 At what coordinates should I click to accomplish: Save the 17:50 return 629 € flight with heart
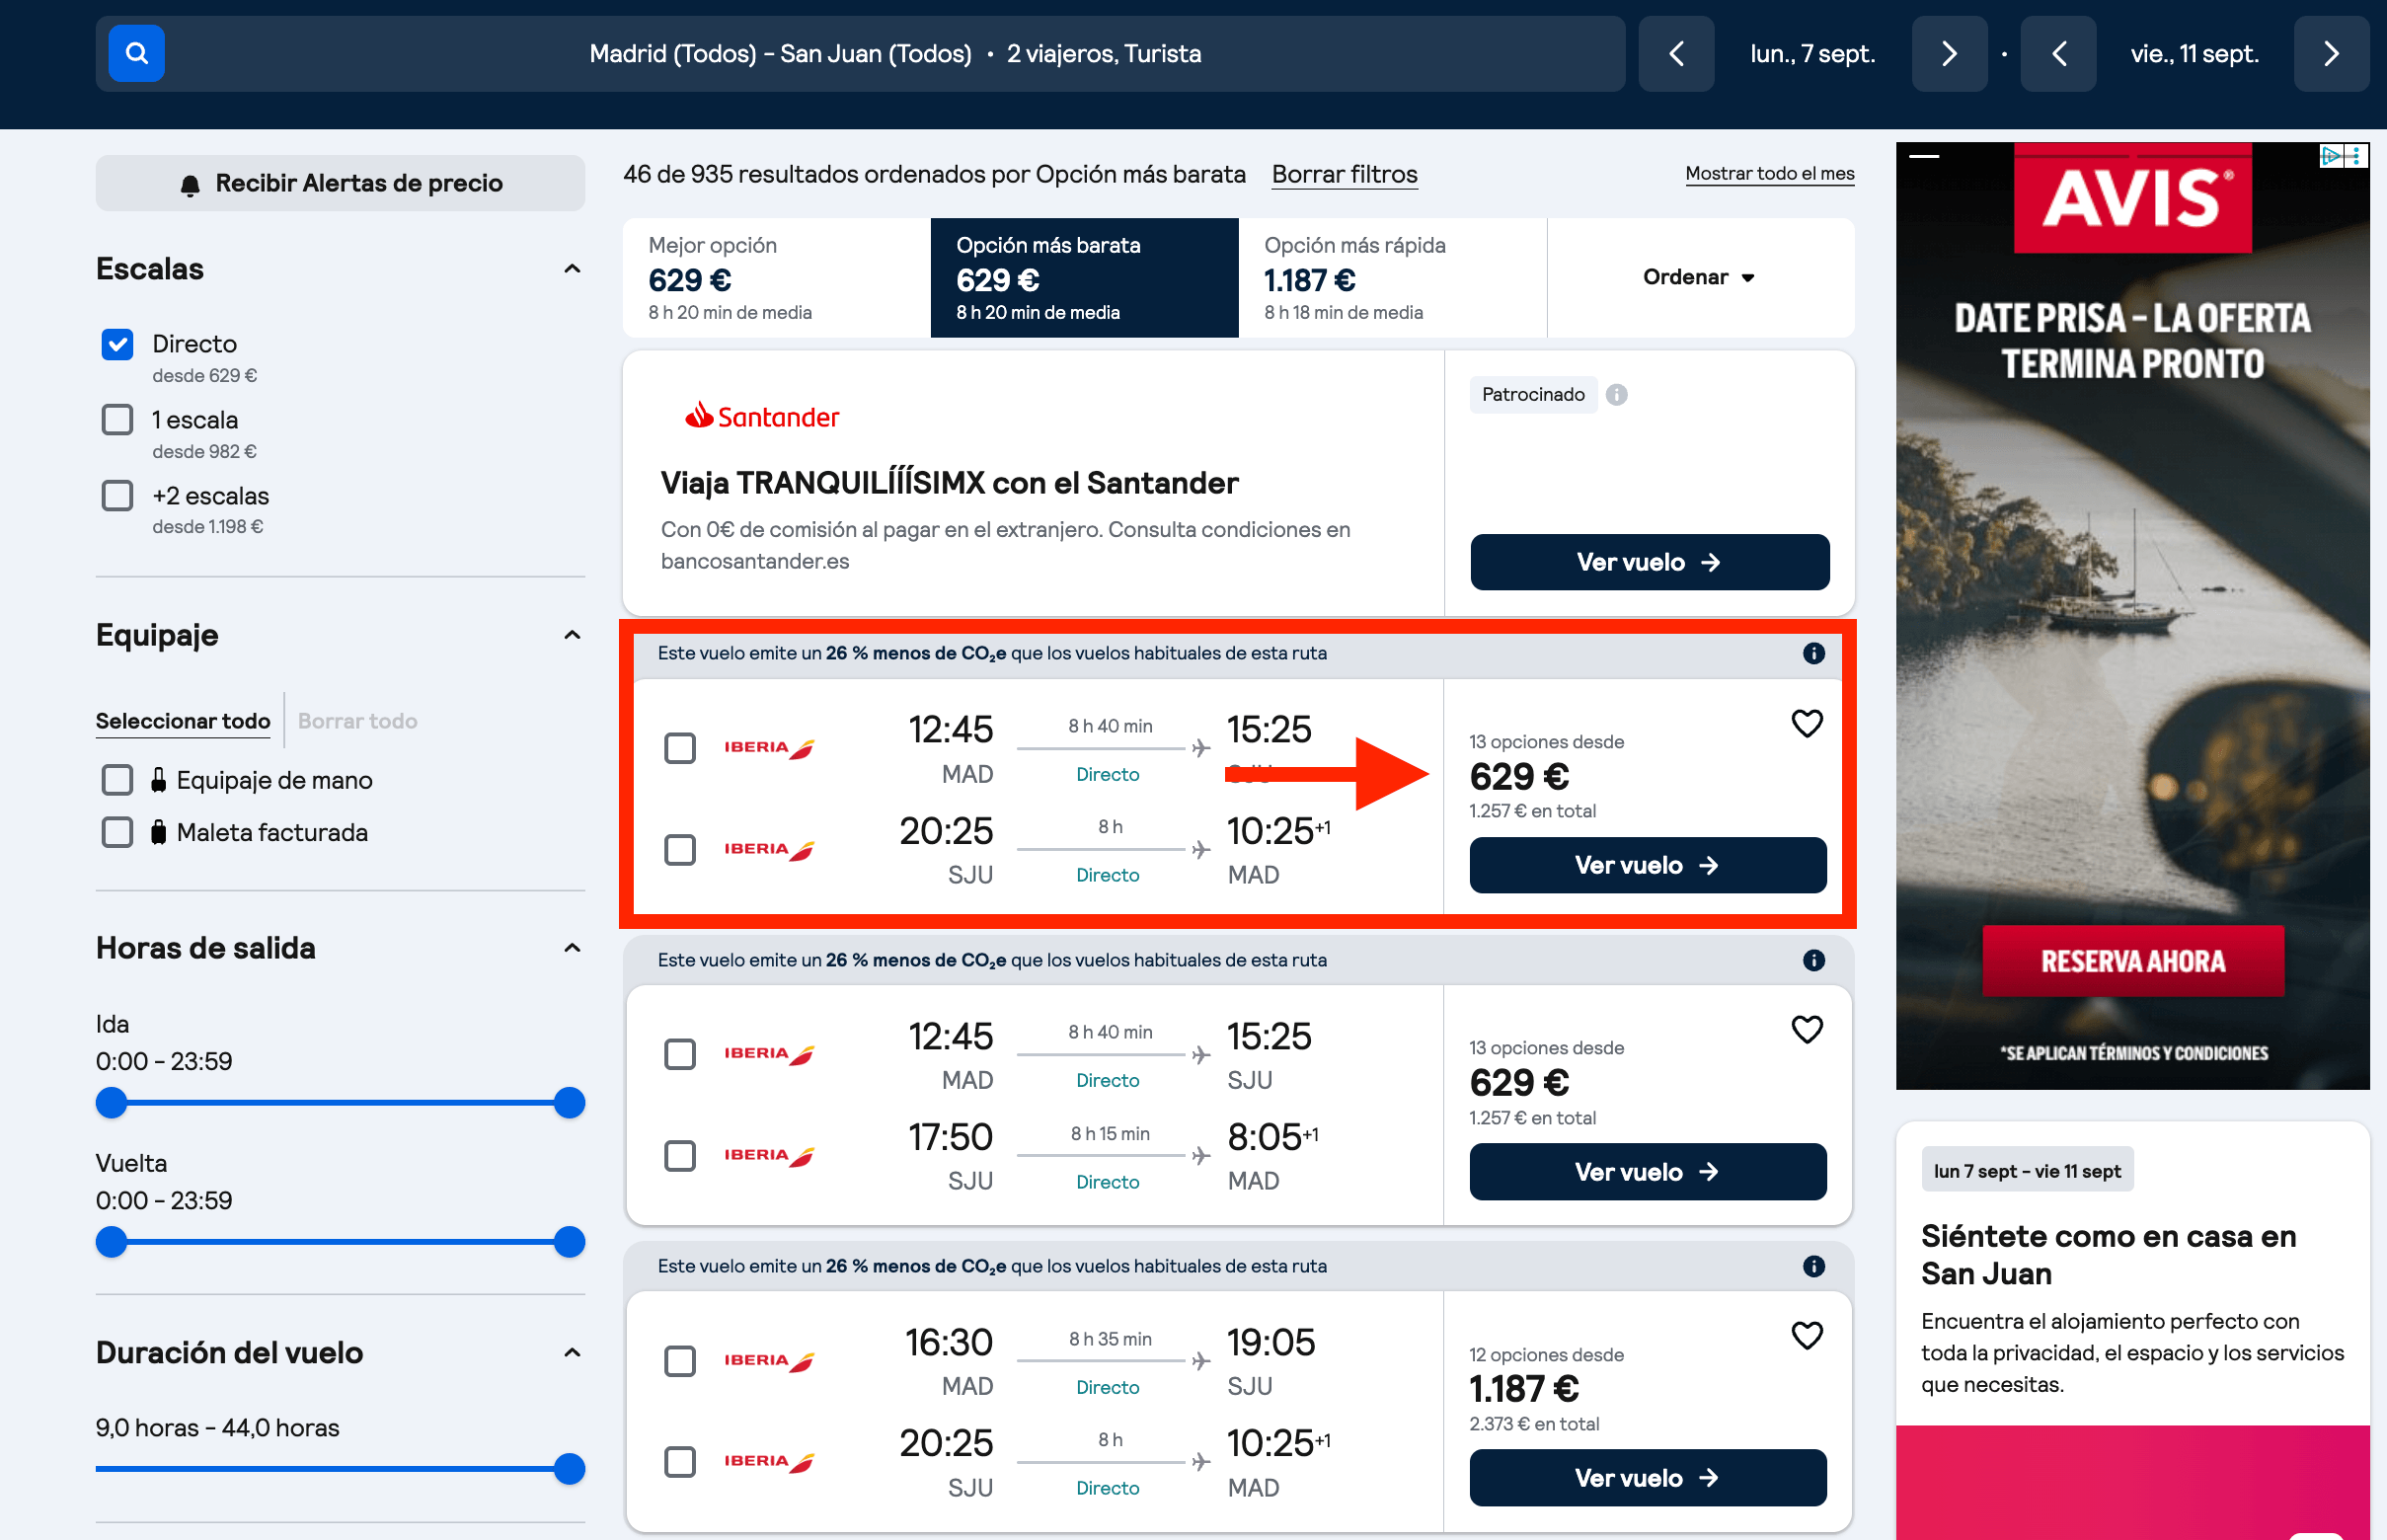click(x=1806, y=1029)
